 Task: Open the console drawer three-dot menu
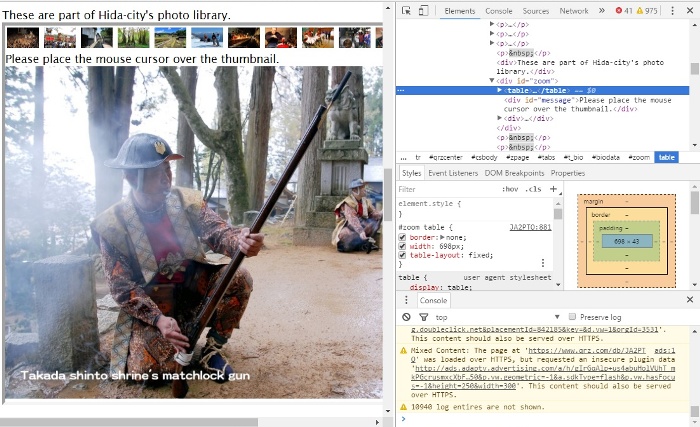(x=406, y=300)
